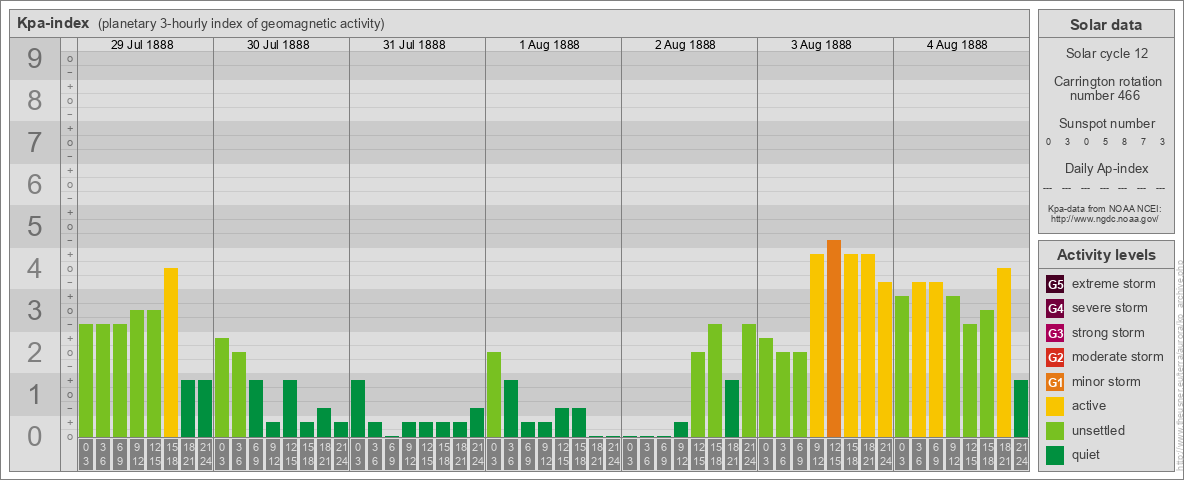
Task: Click the Kp scale number 4
Action: click(35, 269)
